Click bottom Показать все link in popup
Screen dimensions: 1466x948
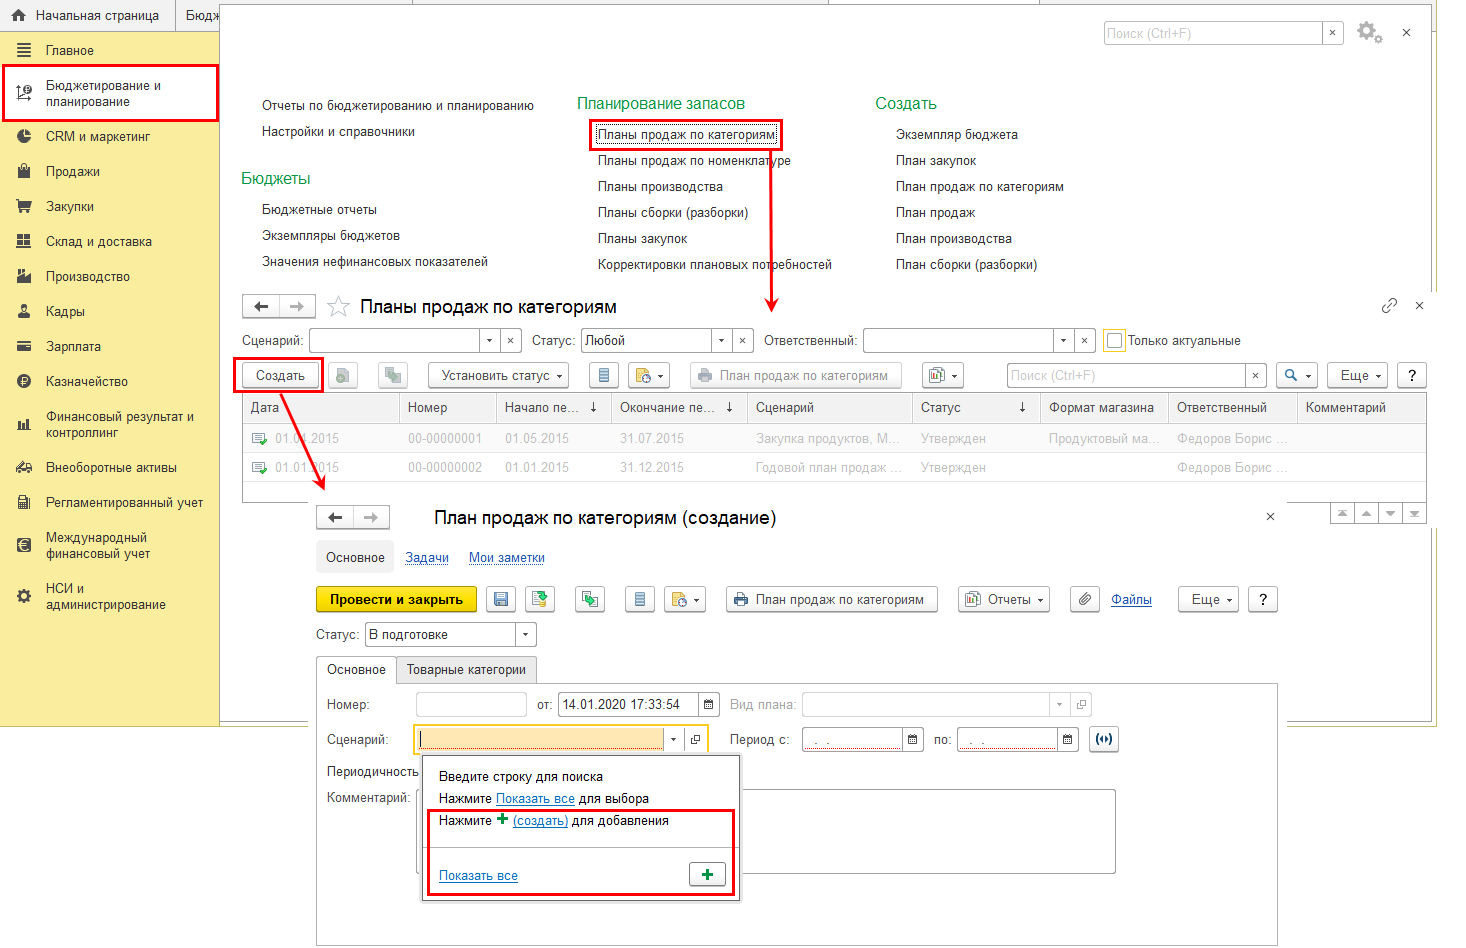coord(478,875)
